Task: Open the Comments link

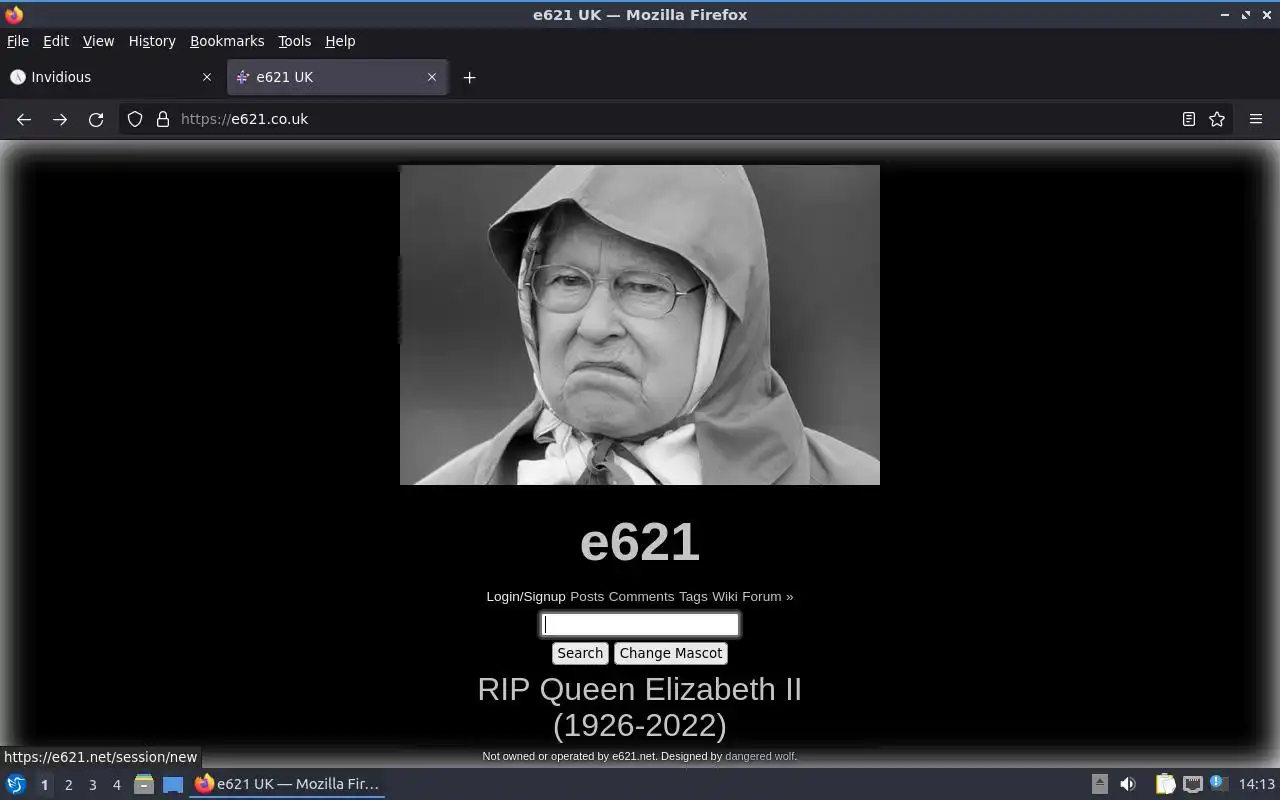Action: (x=641, y=596)
